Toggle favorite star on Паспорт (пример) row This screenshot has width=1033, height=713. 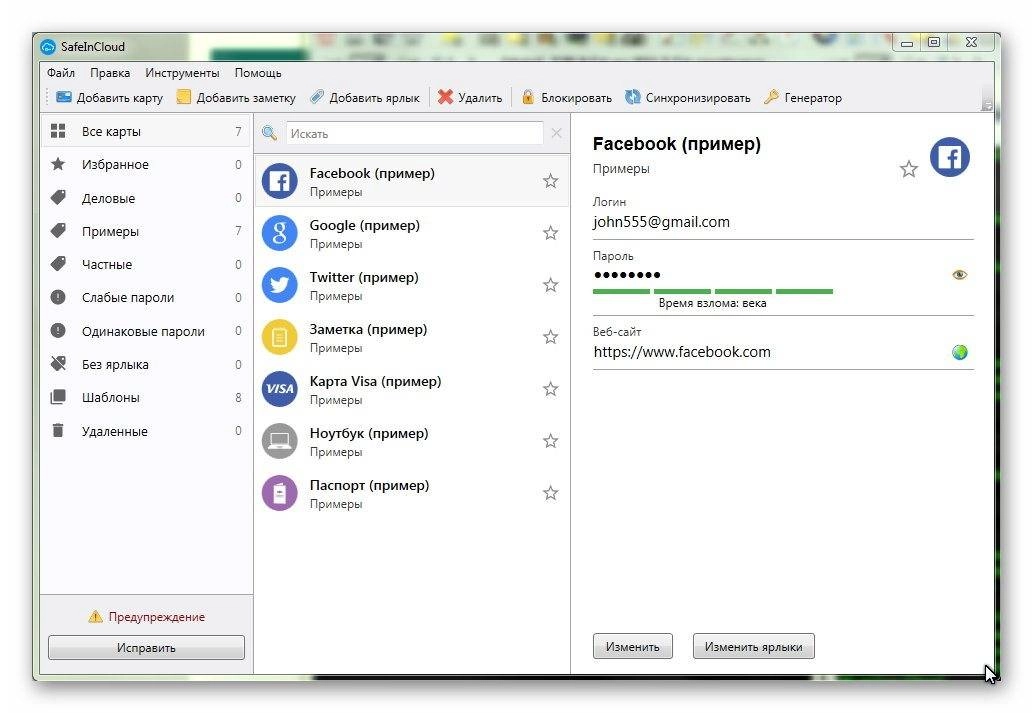(x=551, y=493)
